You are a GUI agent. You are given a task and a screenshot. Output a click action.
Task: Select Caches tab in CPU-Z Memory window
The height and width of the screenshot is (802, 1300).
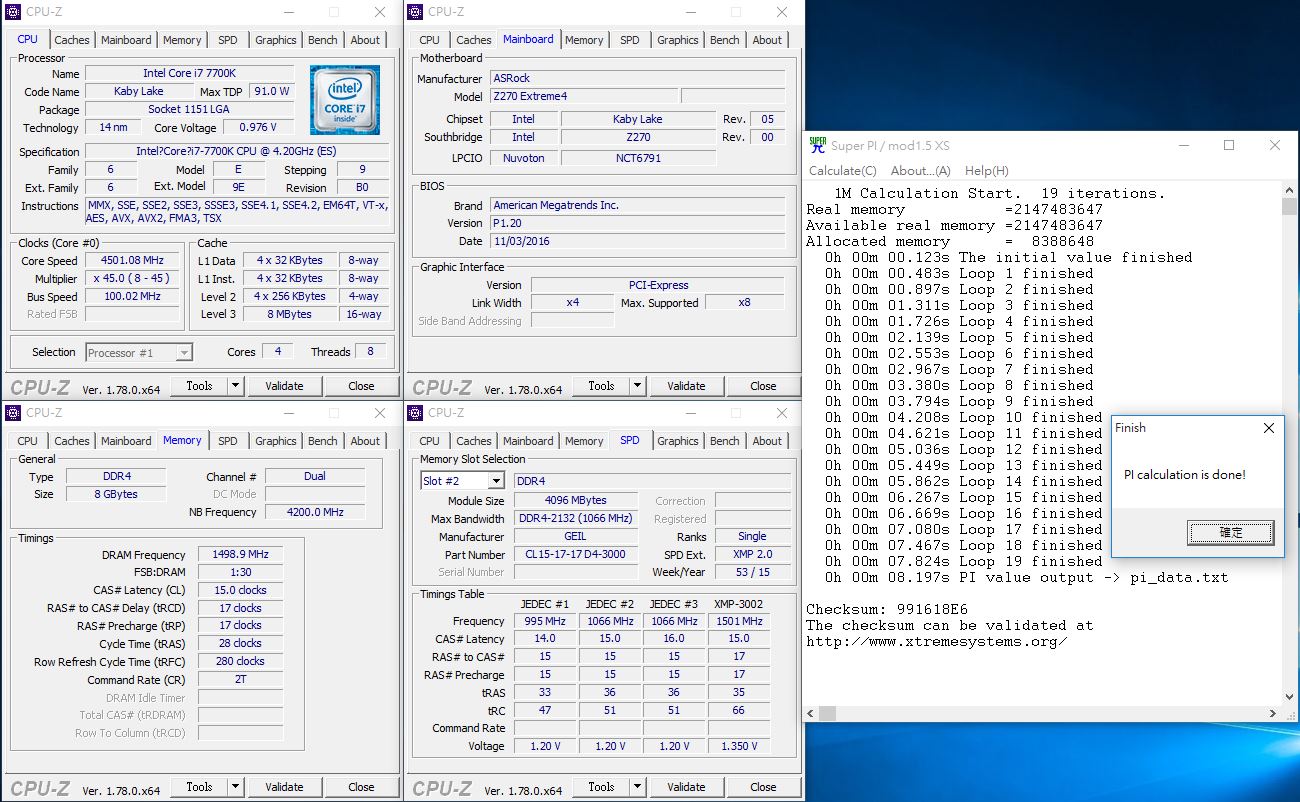(72, 441)
